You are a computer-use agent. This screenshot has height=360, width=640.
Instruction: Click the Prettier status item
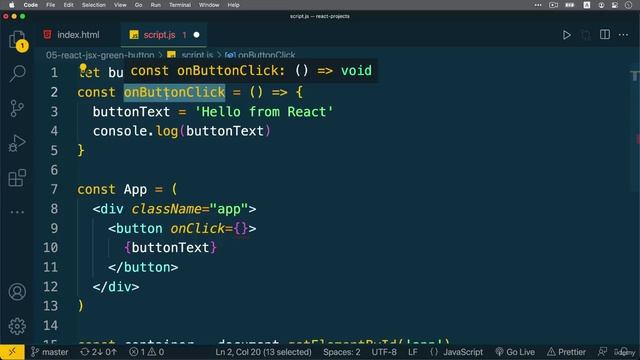coord(567,352)
